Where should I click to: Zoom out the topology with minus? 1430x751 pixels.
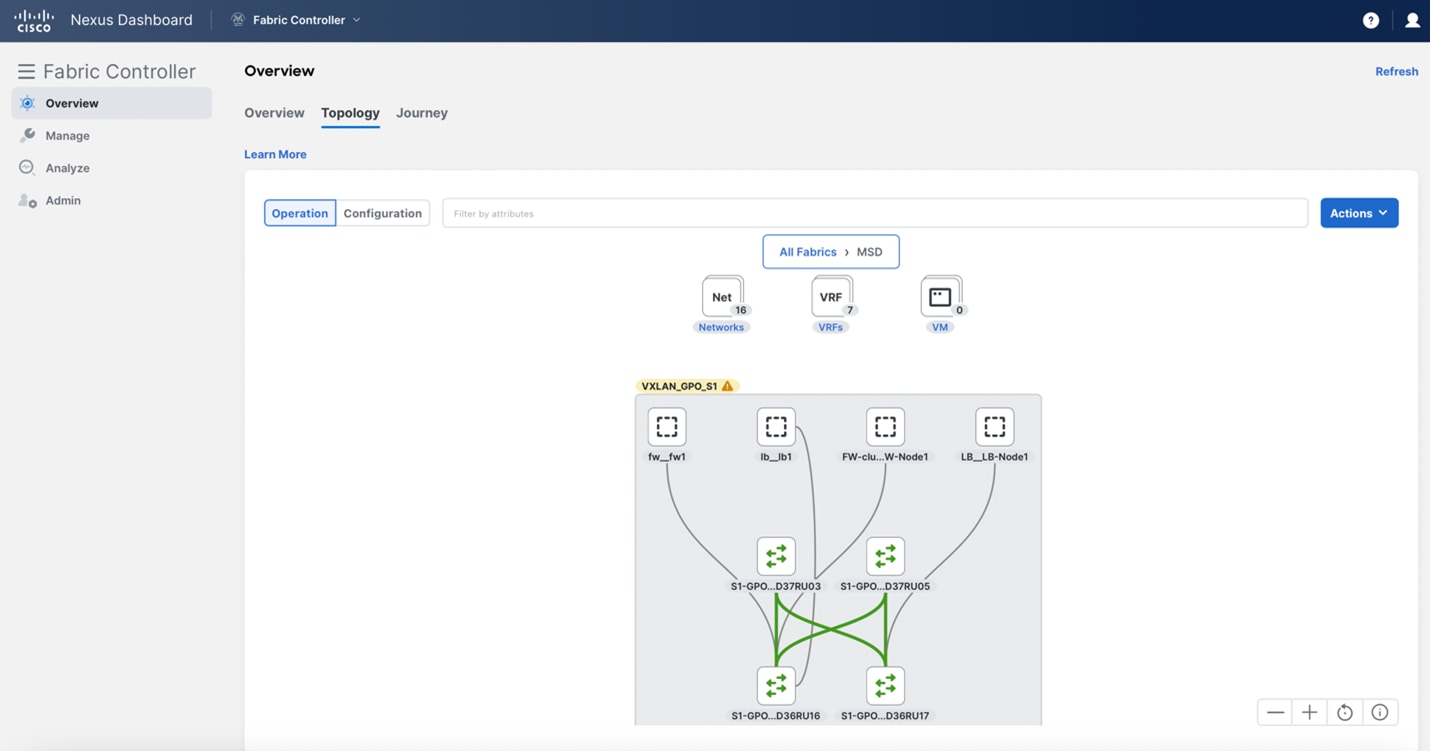[1275, 712]
